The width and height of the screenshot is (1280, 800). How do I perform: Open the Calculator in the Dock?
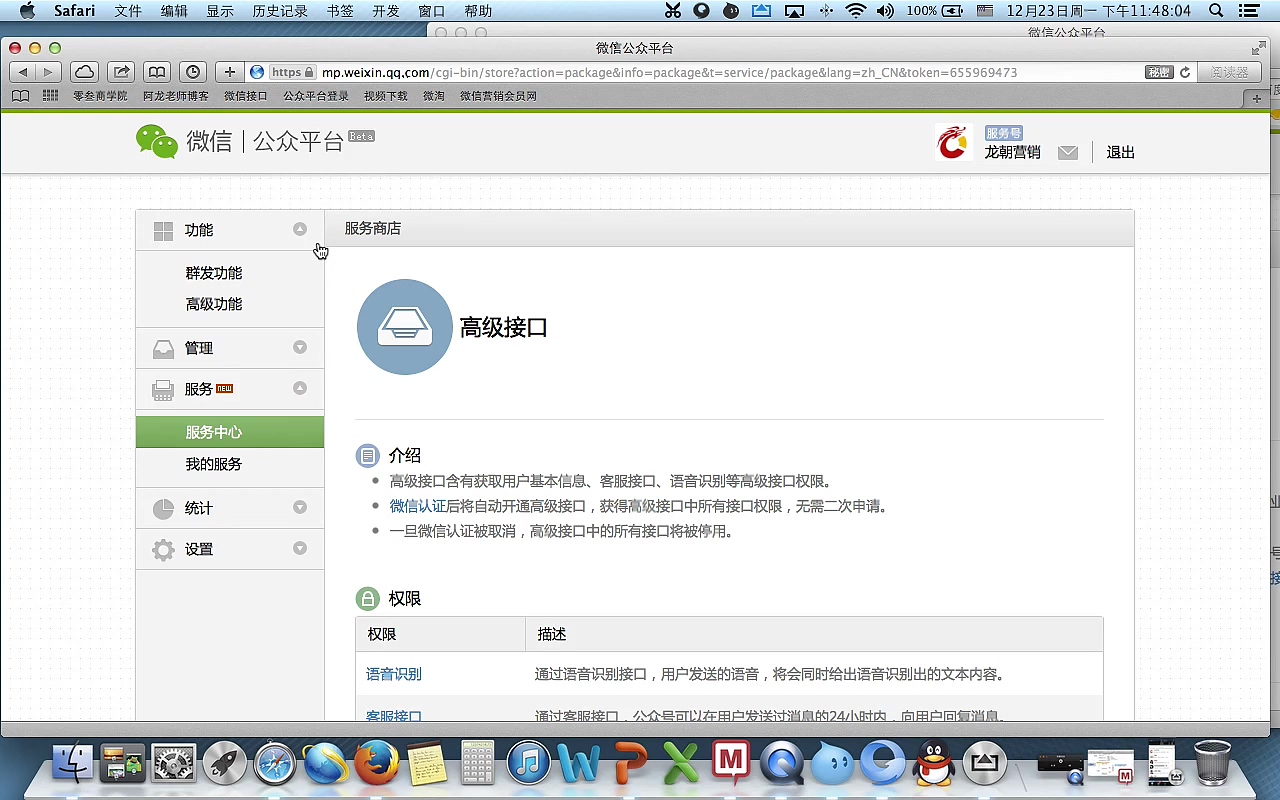point(478,765)
